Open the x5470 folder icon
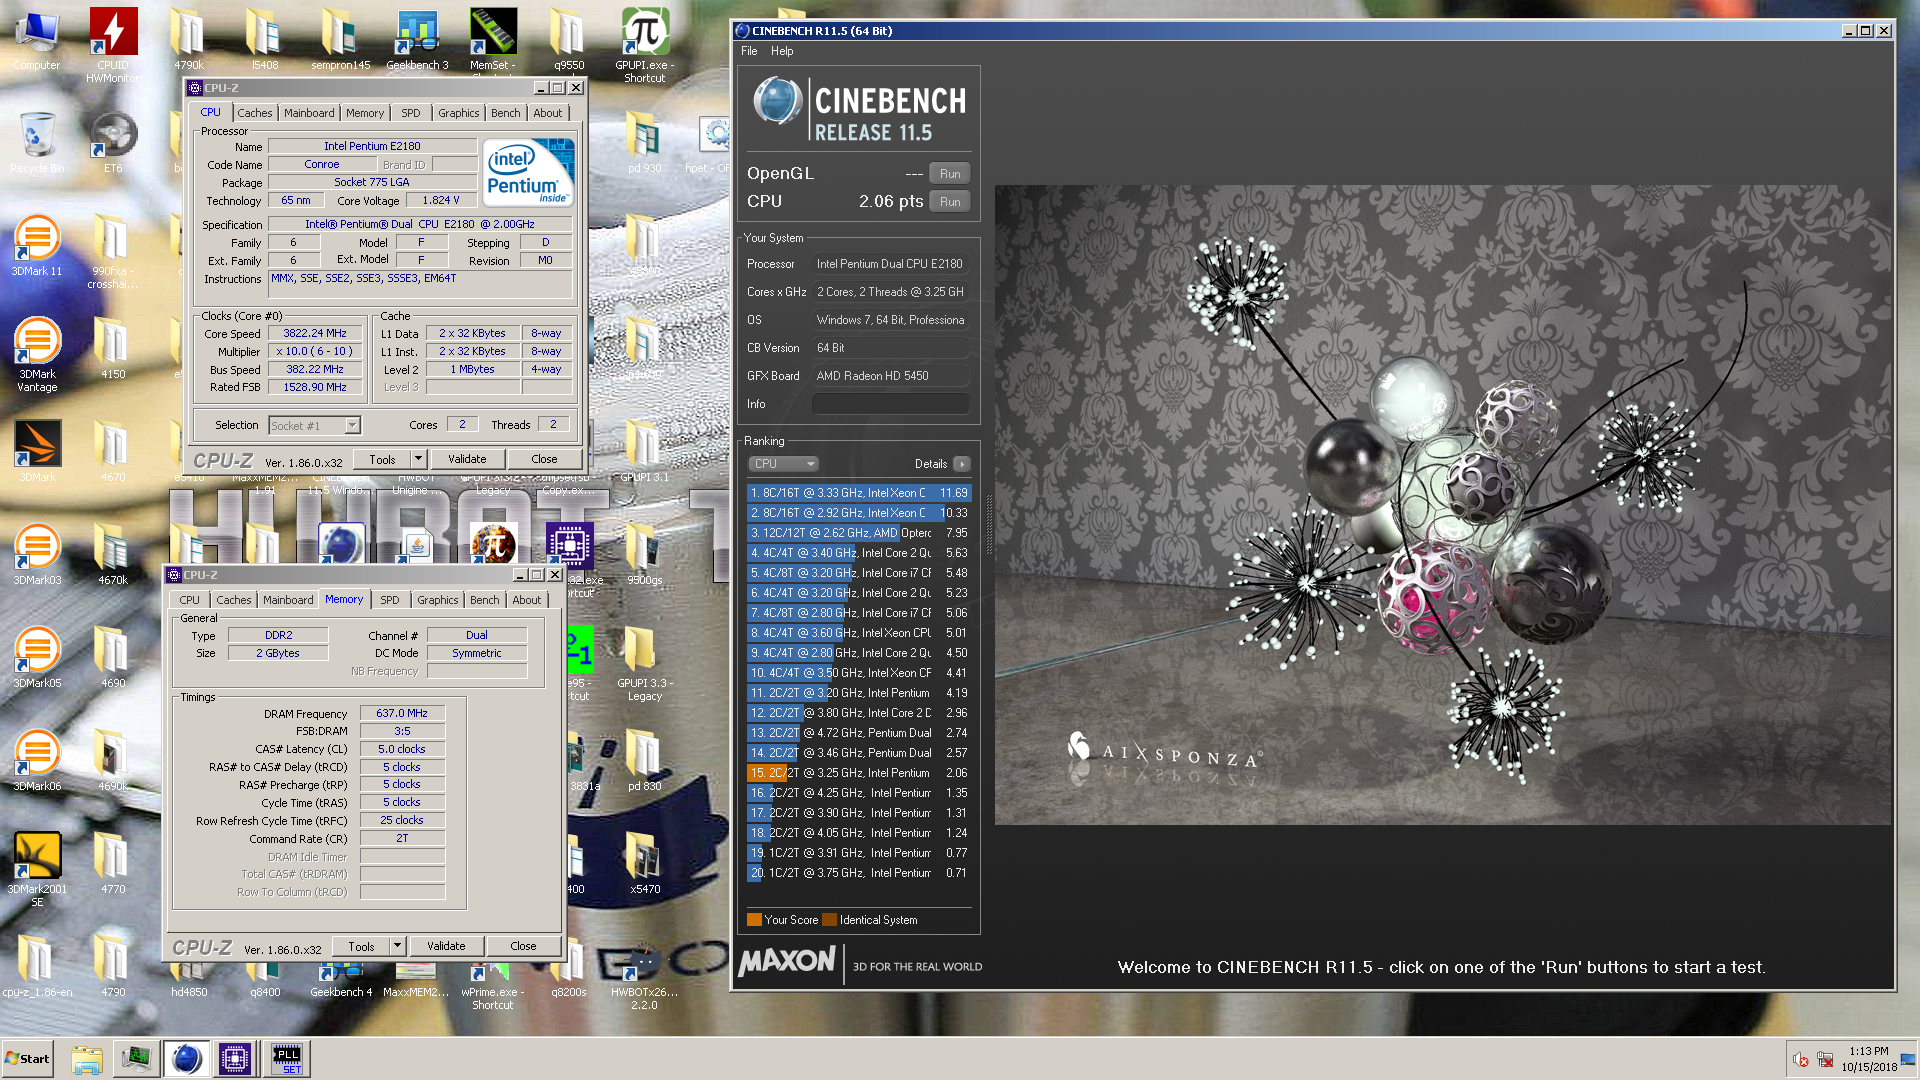Viewport: 1920px width, 1080px height. 645,863
